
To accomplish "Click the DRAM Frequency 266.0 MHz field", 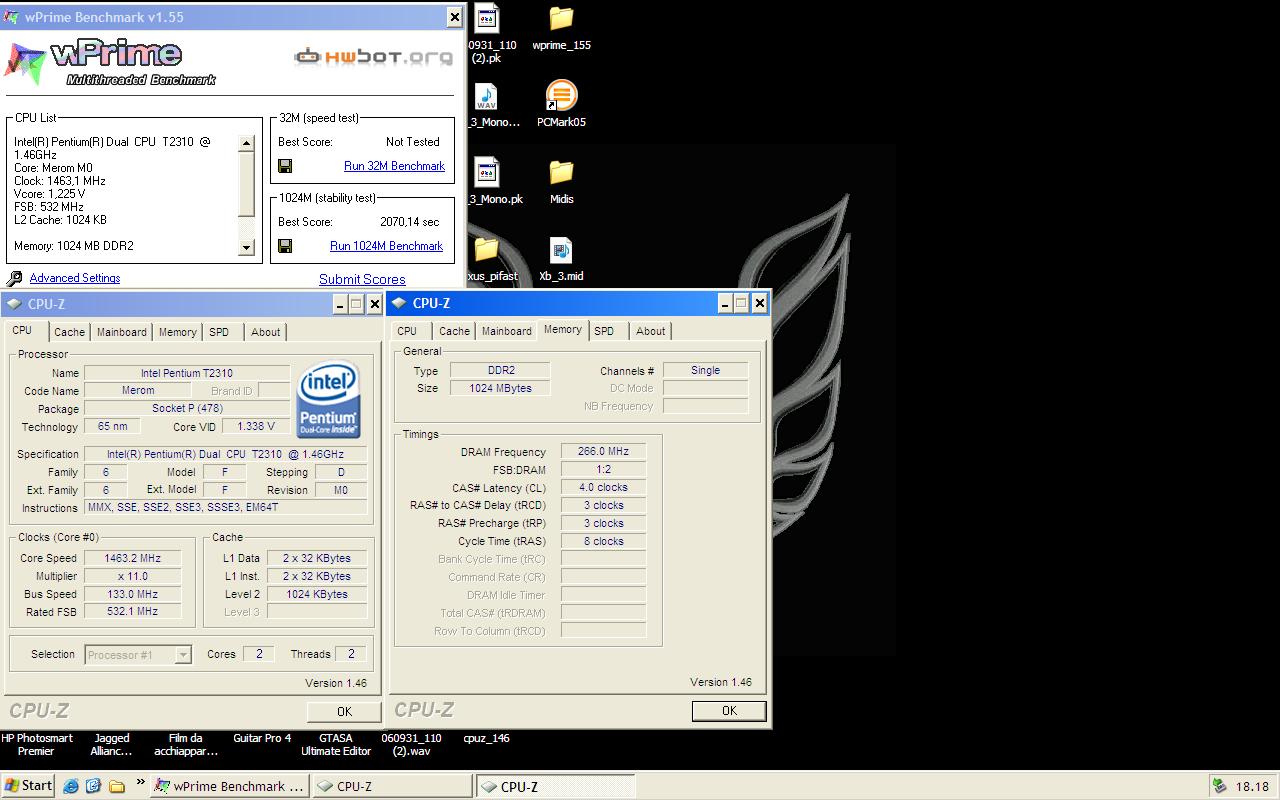I will pyautogui.click(x=603, y=452).
